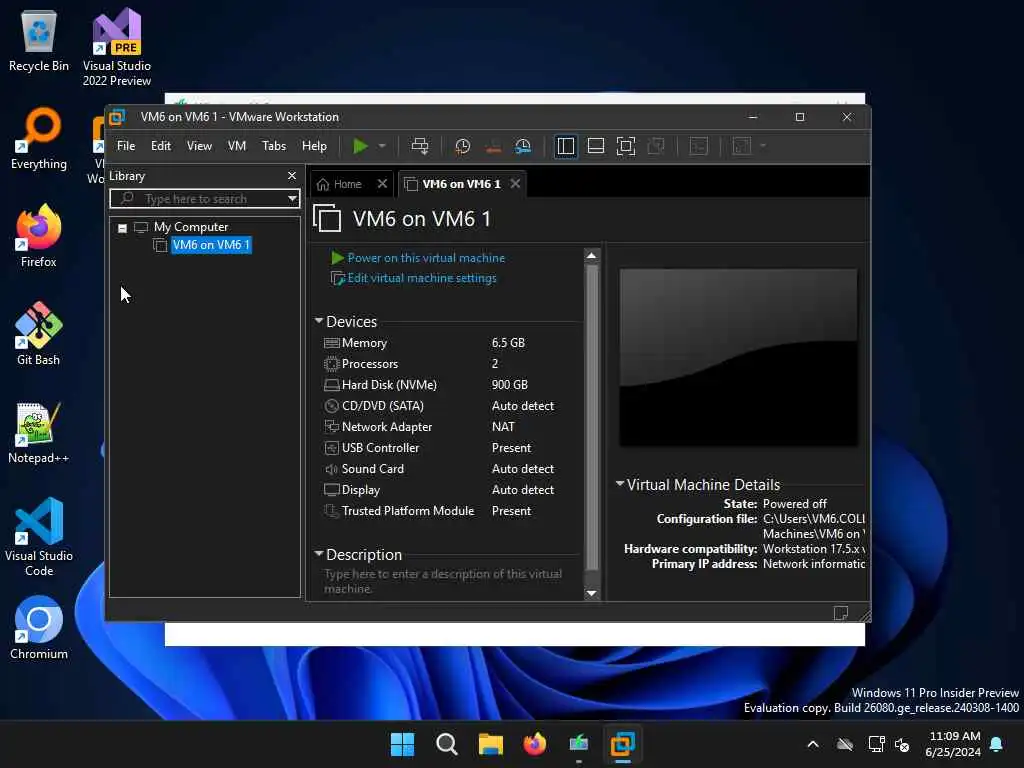Toggle the thumbnail bar view icon
The image size is (1024, 768).
(x=596, y=146)
